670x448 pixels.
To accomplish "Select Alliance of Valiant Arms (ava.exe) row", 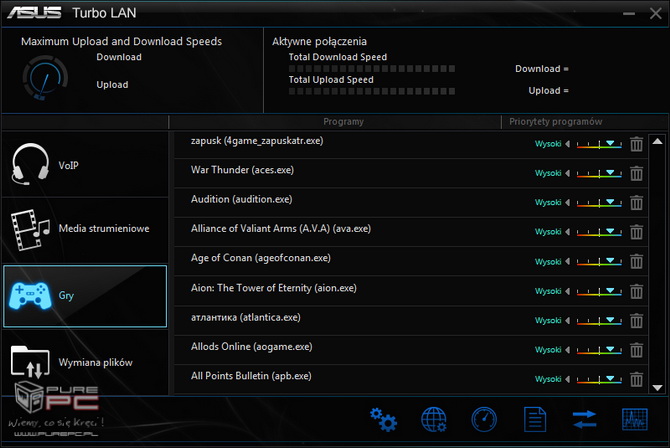I will pyautogui.click(x=411, y=232).
